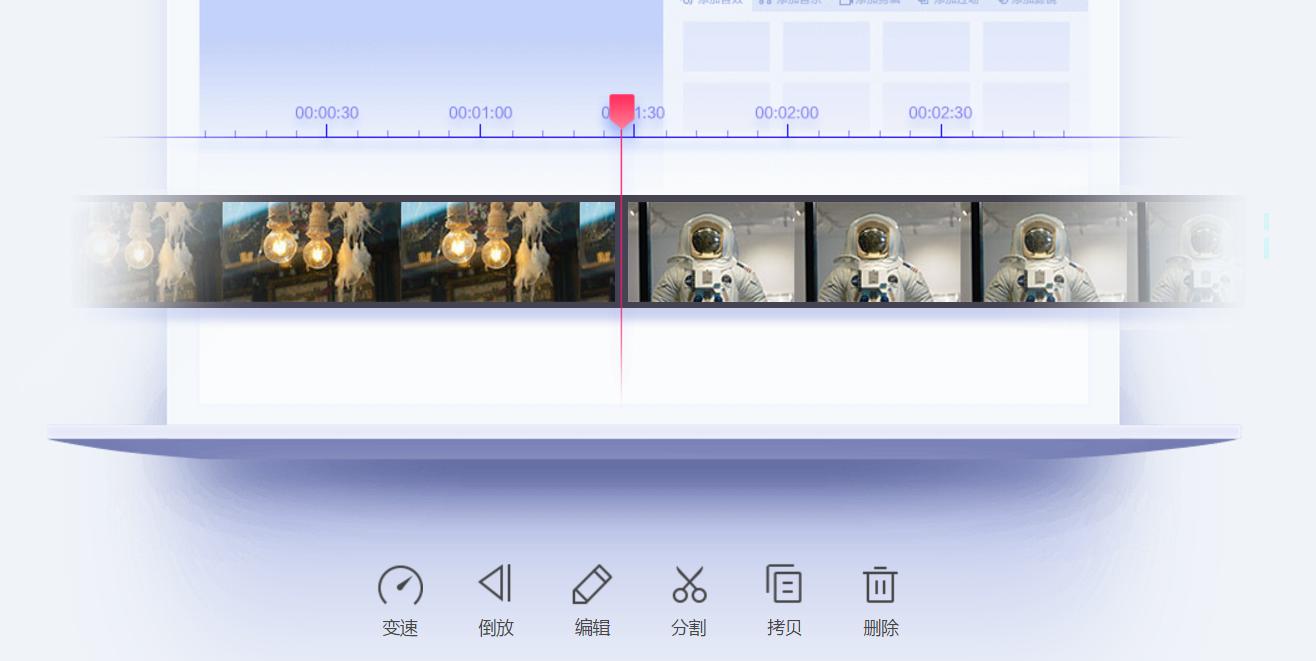Select the 变速 speed adjustment tool
The height and width of the screenshot is (661, 1316).
[x=401, y=583]
